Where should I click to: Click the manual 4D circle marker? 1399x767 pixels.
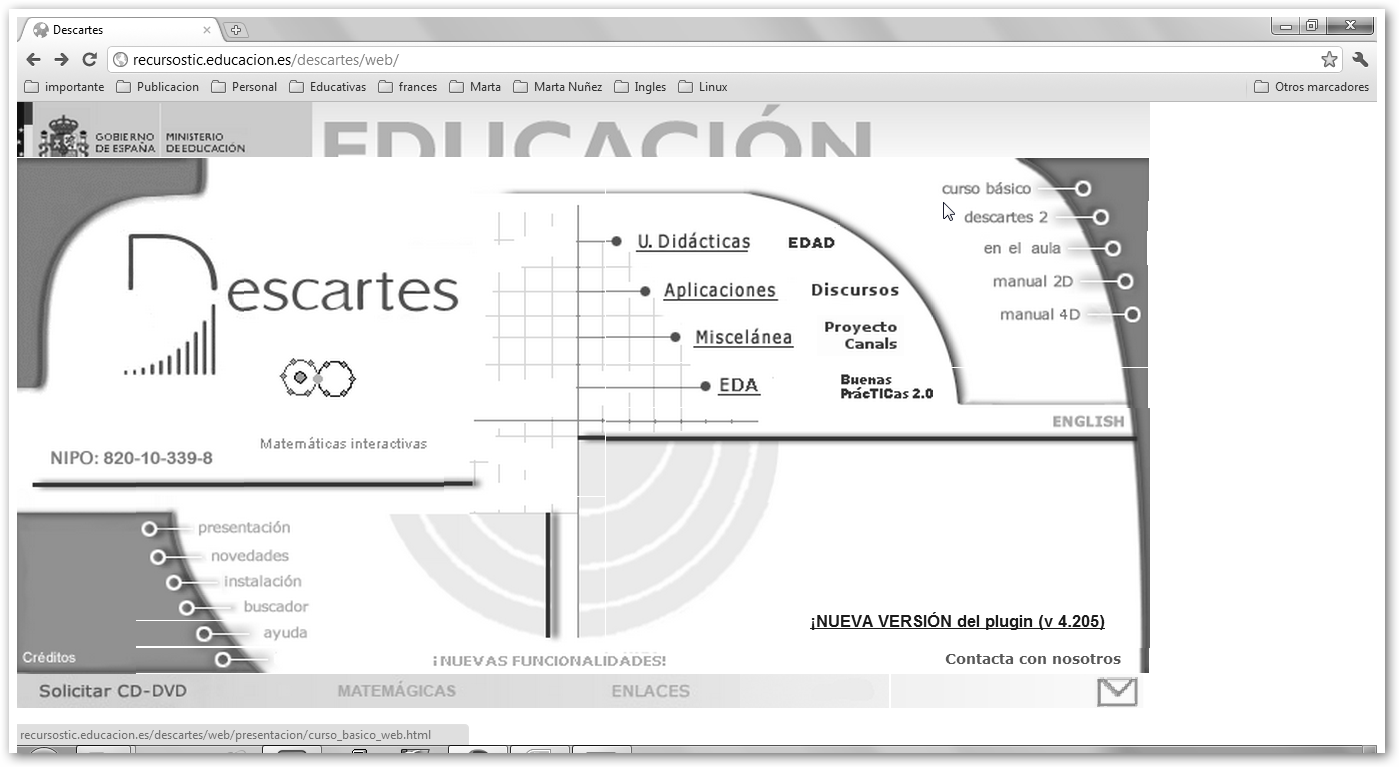[1132, 314]
